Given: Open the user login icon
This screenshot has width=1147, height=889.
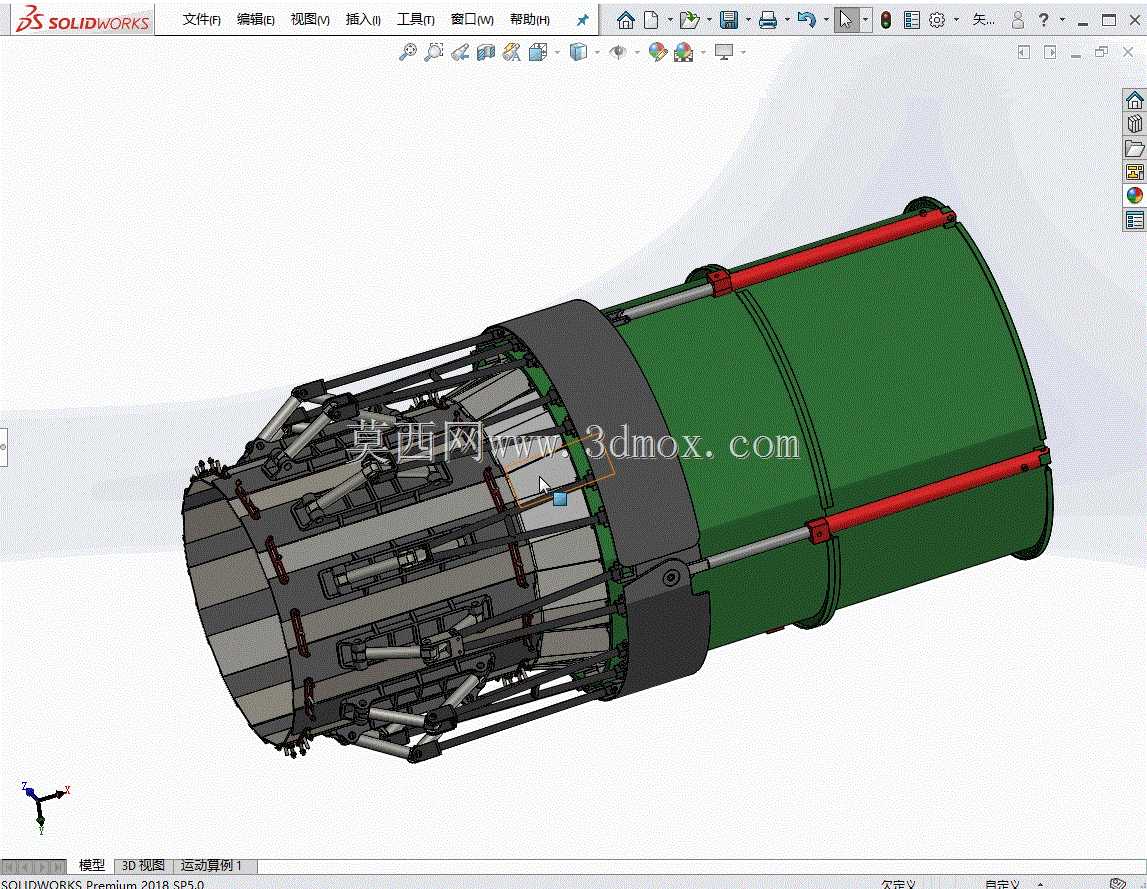Looking at the screenshot, I should (1018, 20).
